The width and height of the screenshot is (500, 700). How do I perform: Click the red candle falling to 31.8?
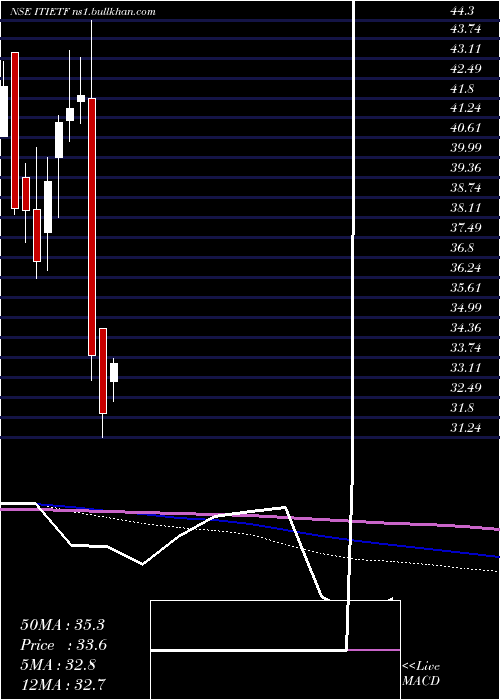coord(103,371)
